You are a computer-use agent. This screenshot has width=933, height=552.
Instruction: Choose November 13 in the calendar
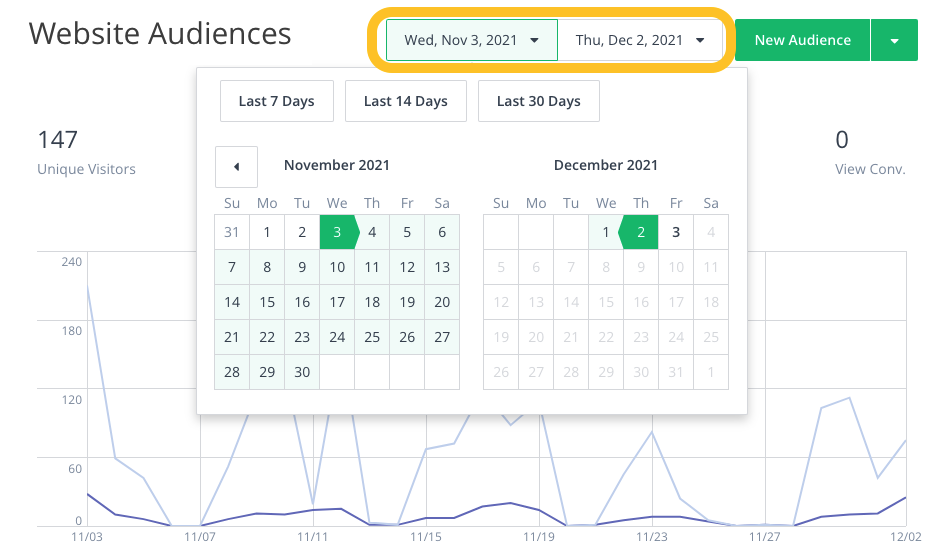pyautogui.click(x=442, y=267)
